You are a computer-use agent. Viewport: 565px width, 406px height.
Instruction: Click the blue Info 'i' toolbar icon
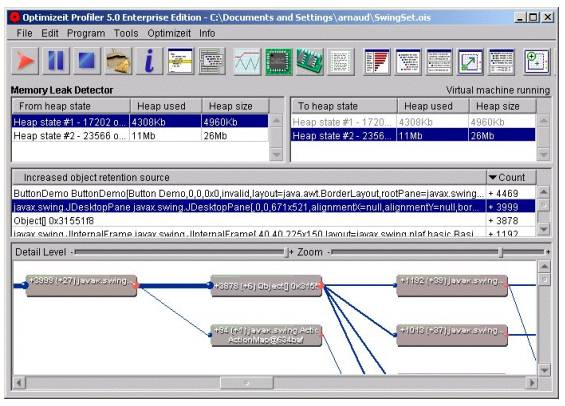tap(149, 61)
